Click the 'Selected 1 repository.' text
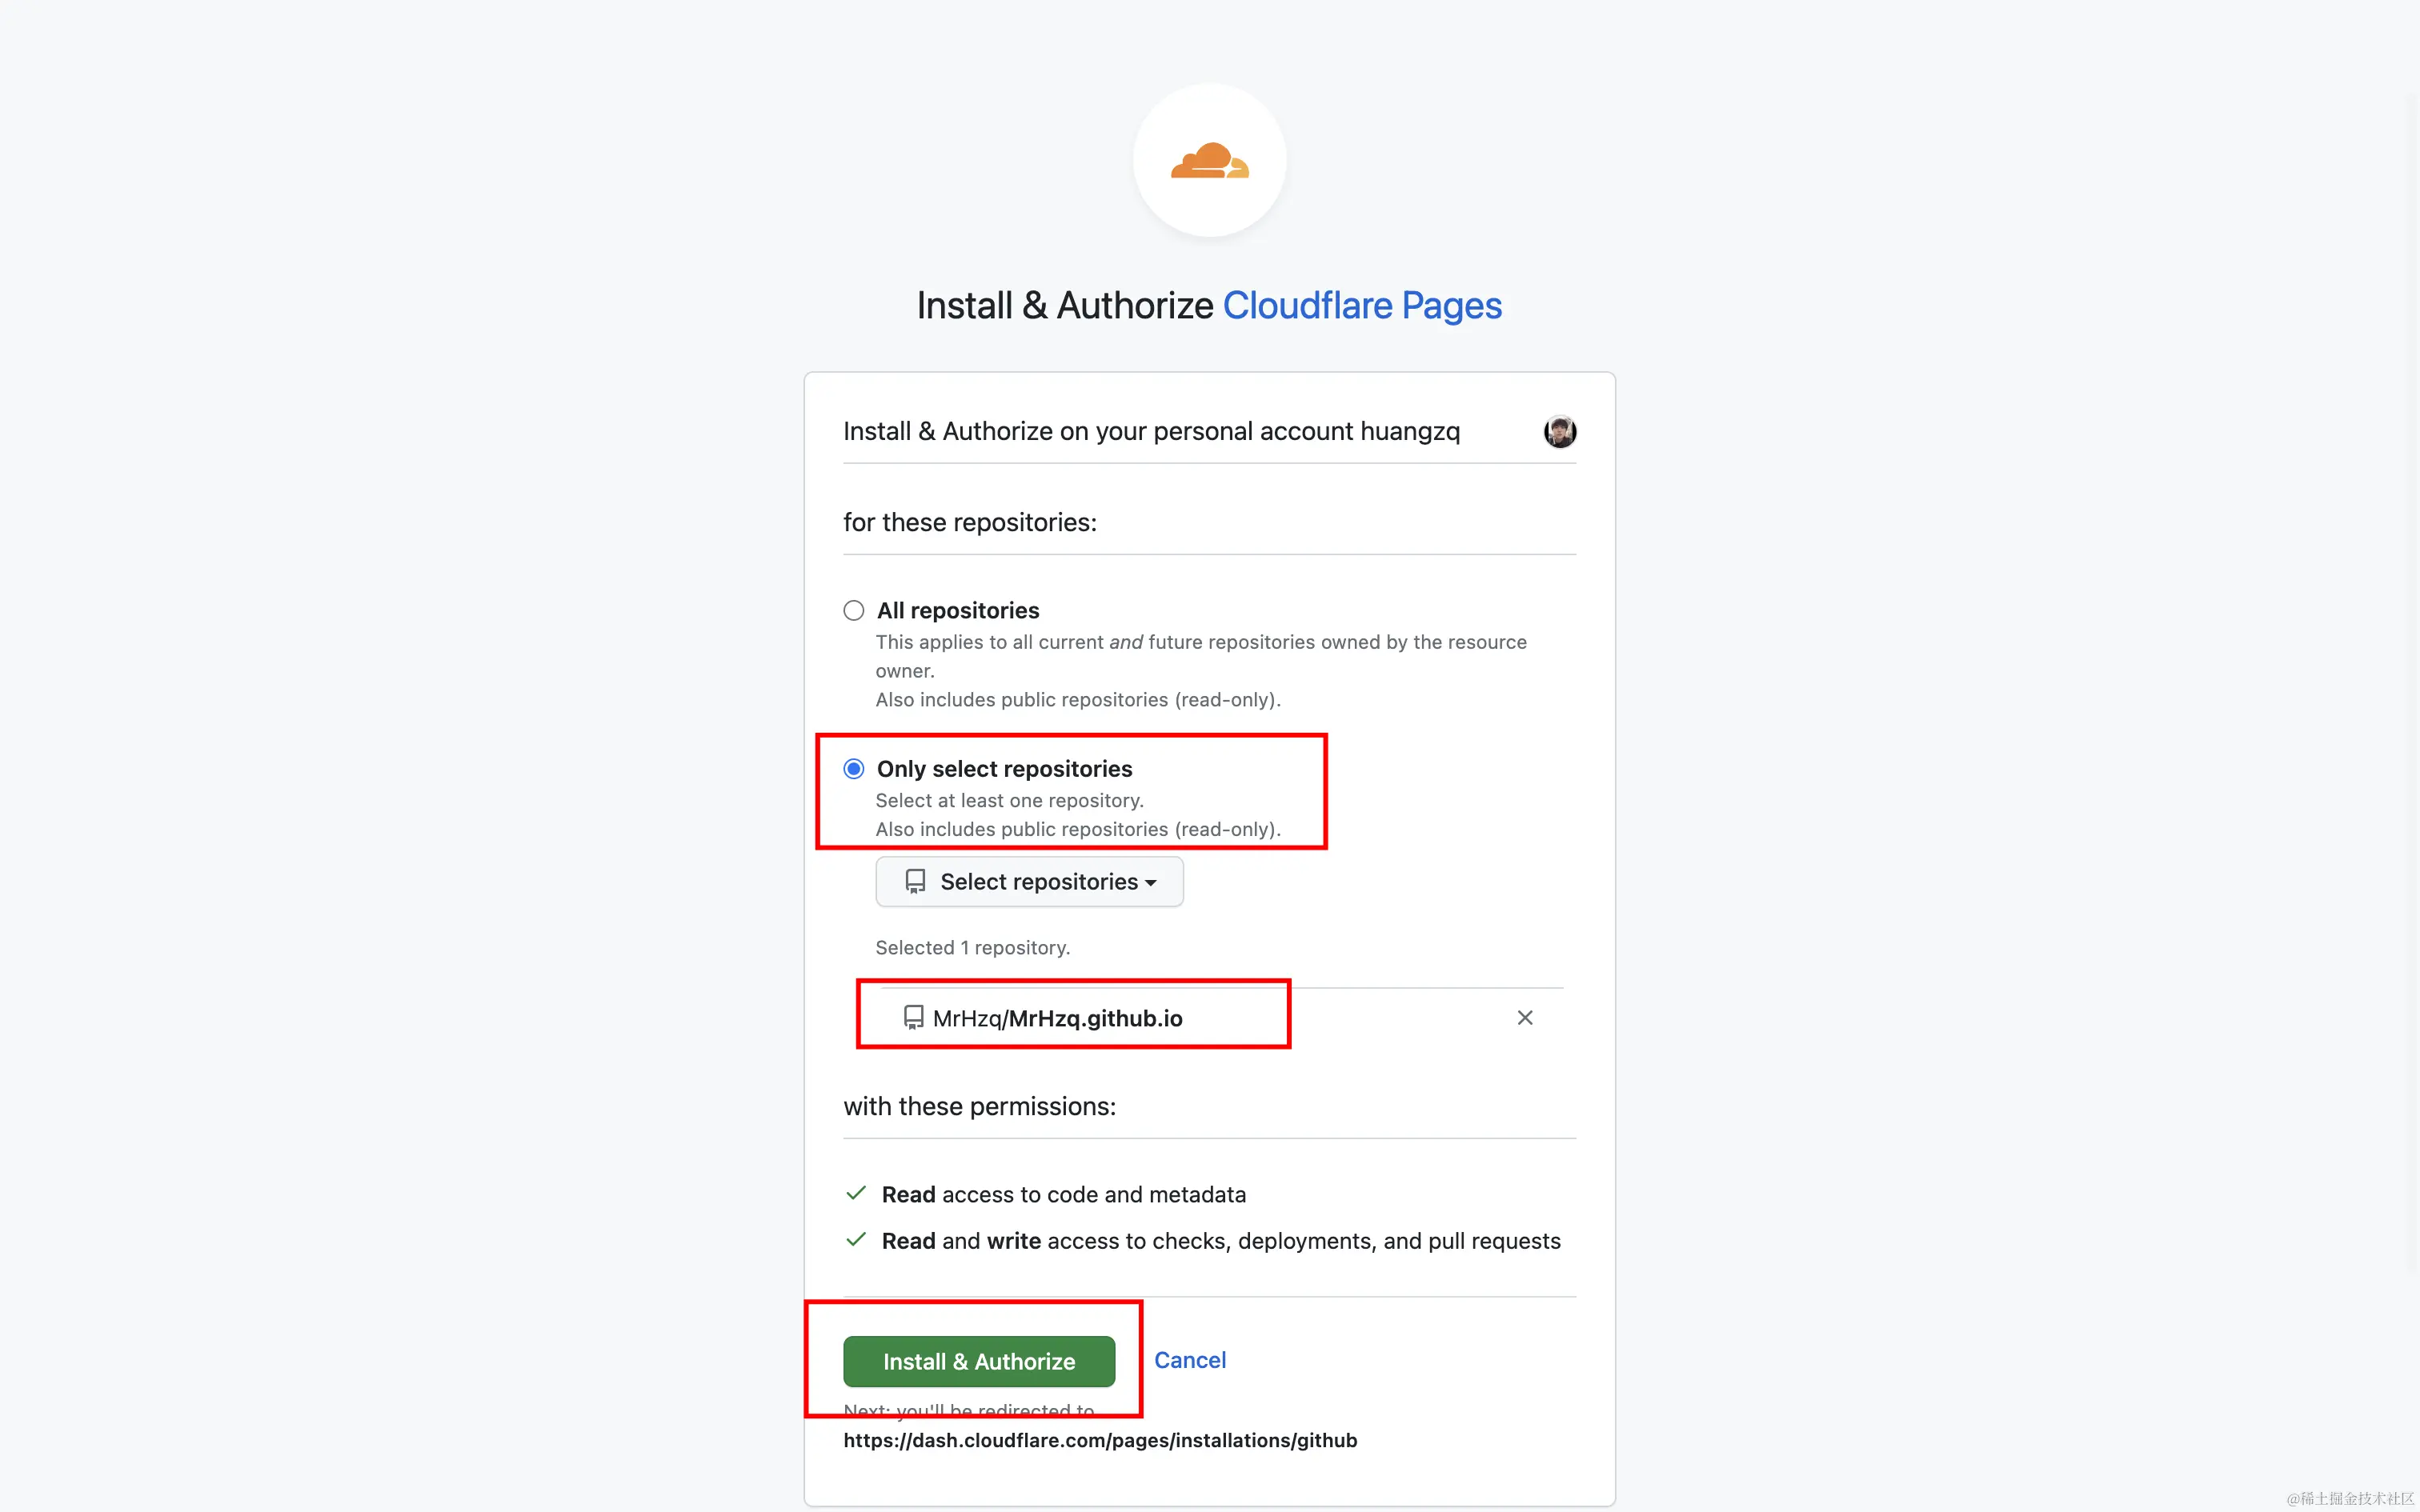 (x=972, y=947)
